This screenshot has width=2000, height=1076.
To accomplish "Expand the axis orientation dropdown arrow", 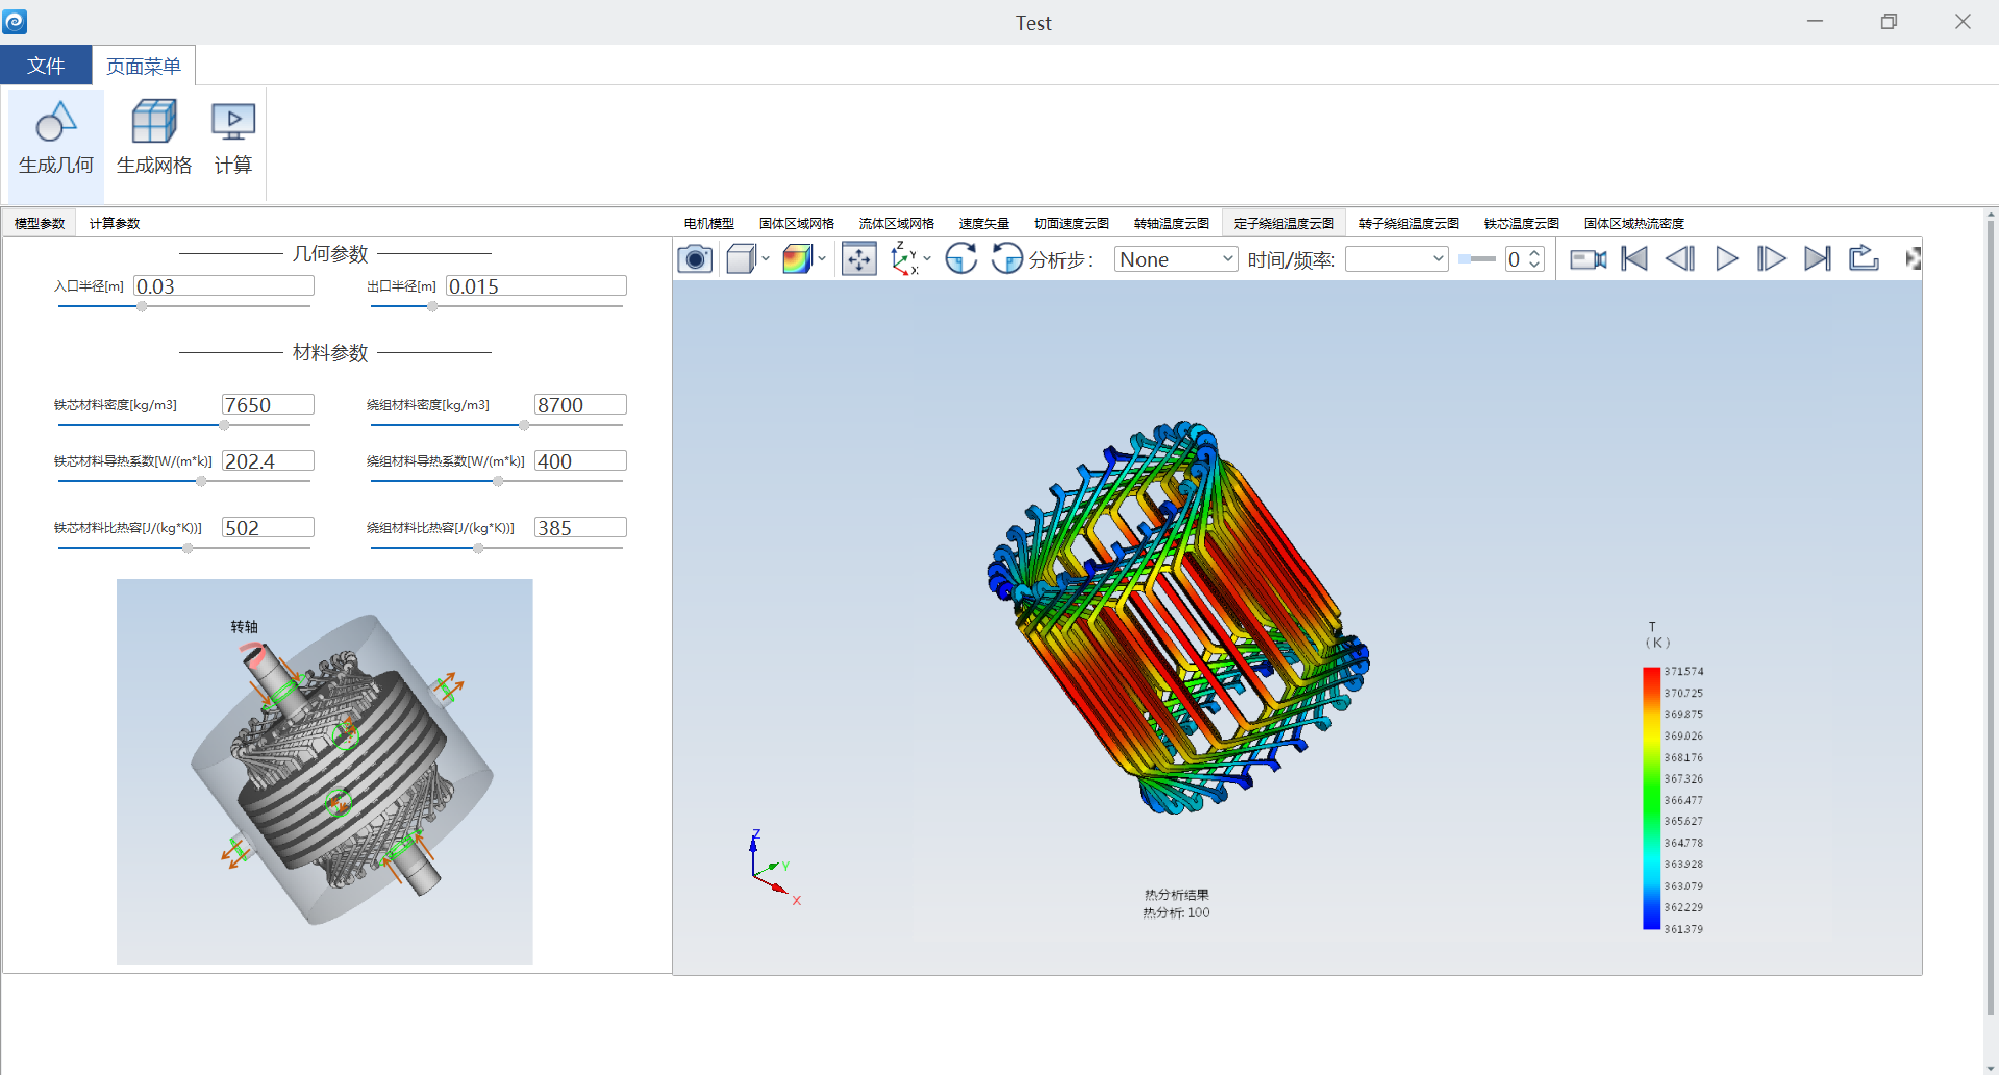I will (x=927, y=259).
